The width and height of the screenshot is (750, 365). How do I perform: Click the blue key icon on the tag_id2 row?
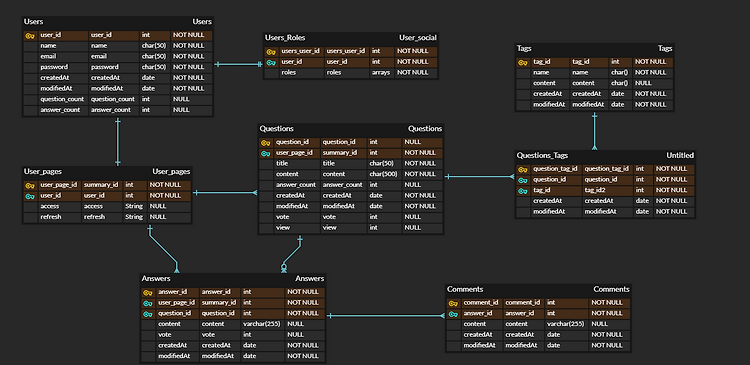click(523, 191)
